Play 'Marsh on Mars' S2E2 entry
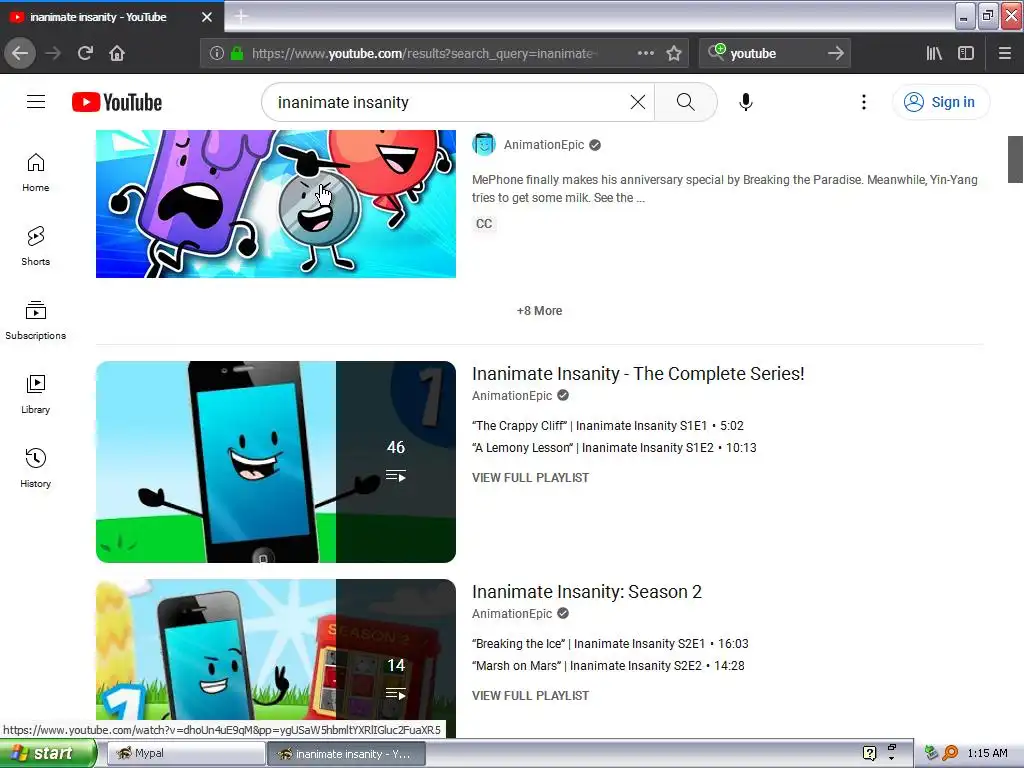1024x768 pixels. [x=608, y=666]
